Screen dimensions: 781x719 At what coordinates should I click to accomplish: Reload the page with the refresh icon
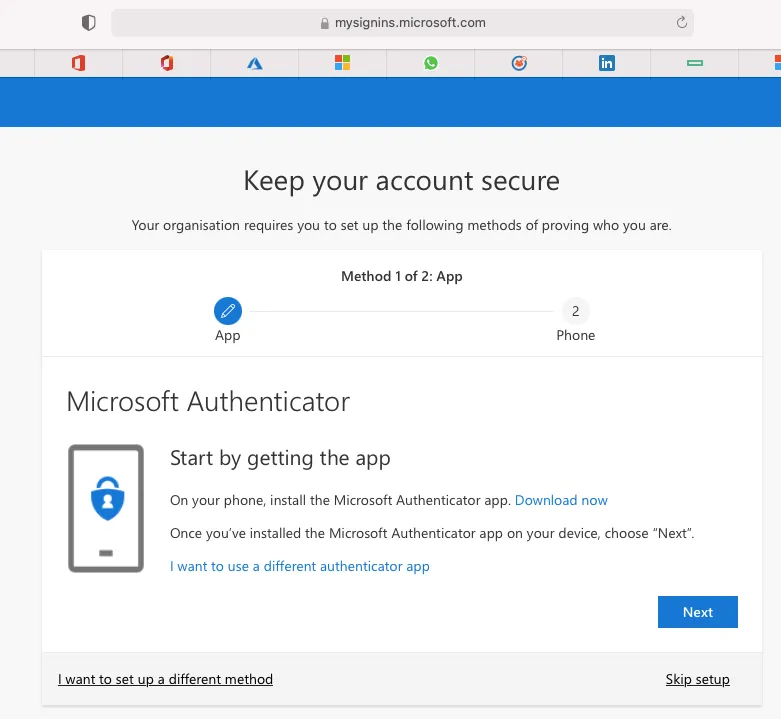pyautogui.click(x=681, y=22)
